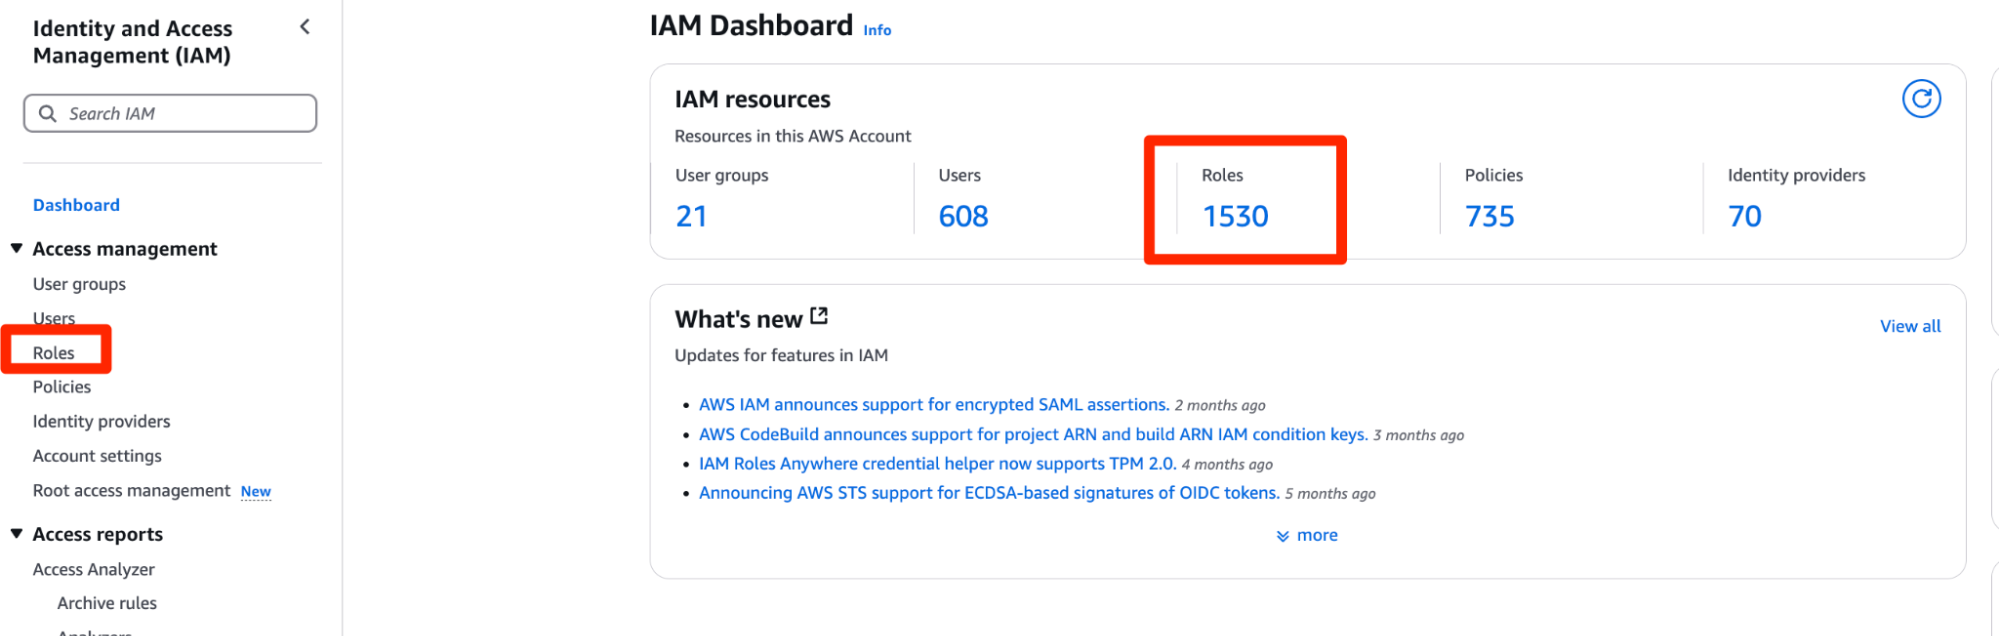Collapse the IAM sidebar with the chevron
Viewport: 1999px width, 637px height.
(x=305, y=27)
